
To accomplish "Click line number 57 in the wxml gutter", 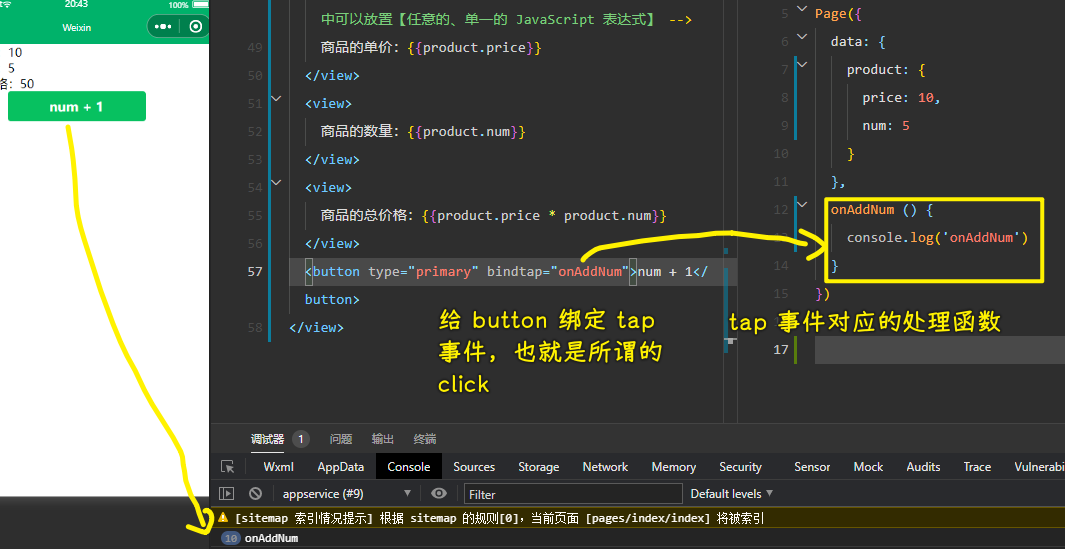I will click(x=255, y=272).
